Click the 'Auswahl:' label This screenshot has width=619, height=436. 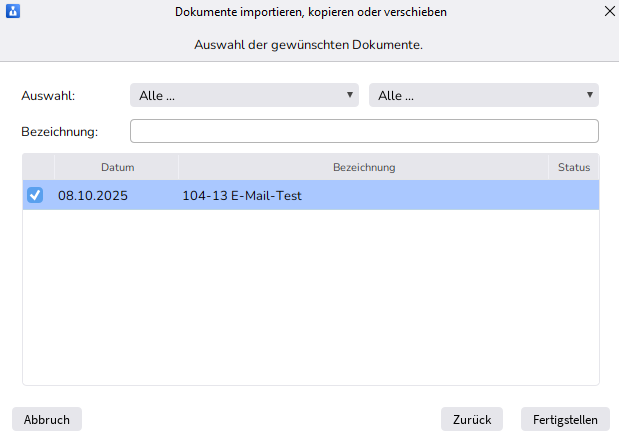click(x=49, y=96)
